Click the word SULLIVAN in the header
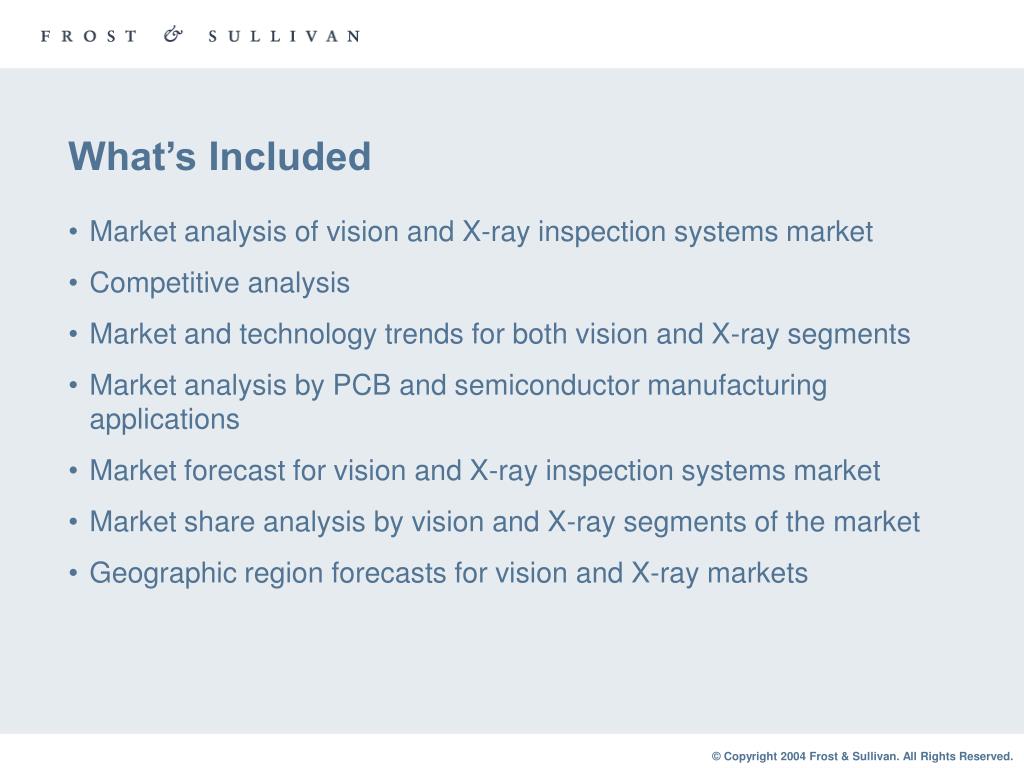The width and height of the screenshot is (1024, 768). [x=284, y=36]
